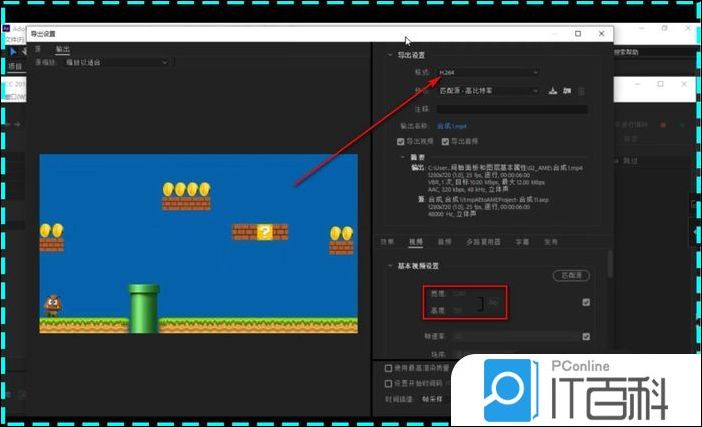The width and height of the screenshot is (702, 427).
Task: Open the preset dropdown showing 匹配源 - 高比特率
Action: point(488,91)
